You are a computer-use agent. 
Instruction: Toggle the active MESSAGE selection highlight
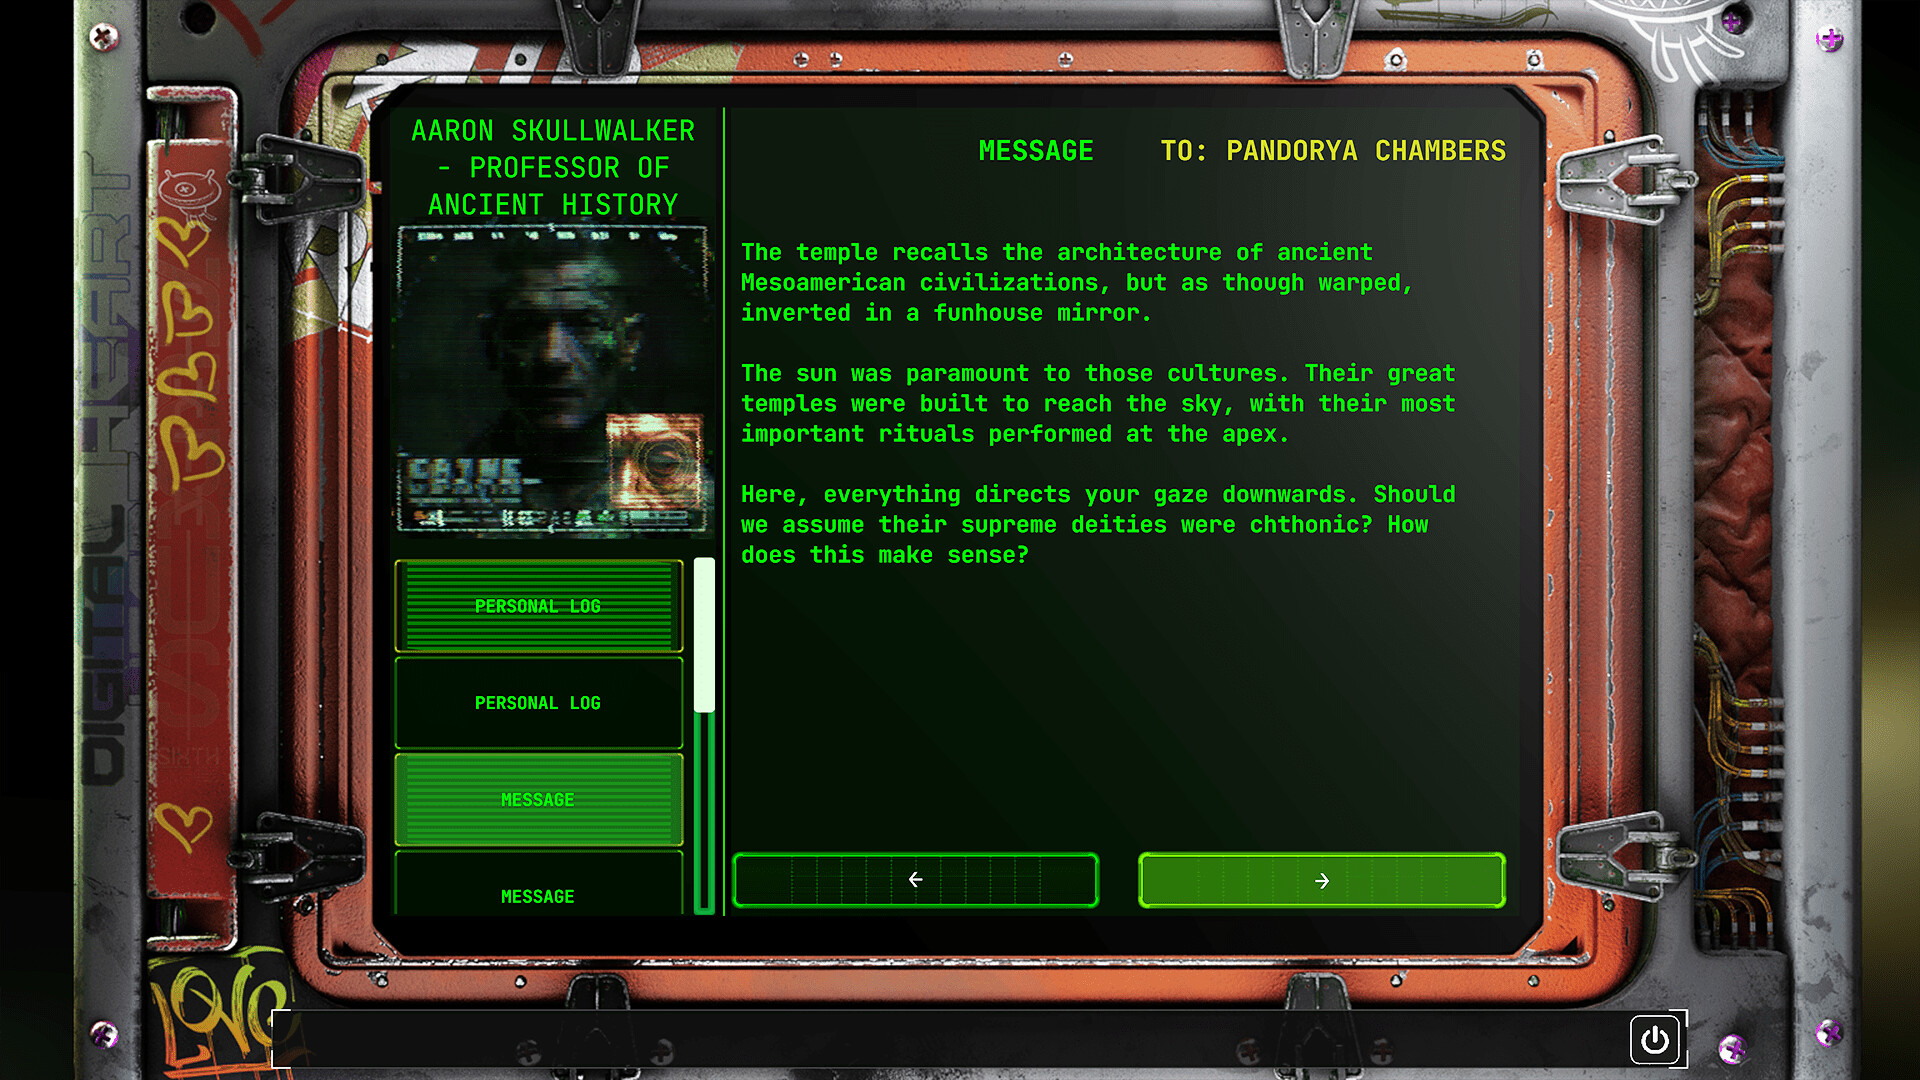coord(538,799)
